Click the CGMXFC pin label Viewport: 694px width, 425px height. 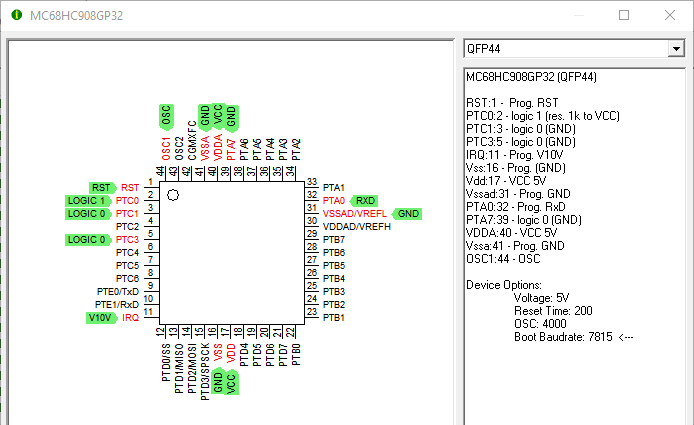pos(192,140)
